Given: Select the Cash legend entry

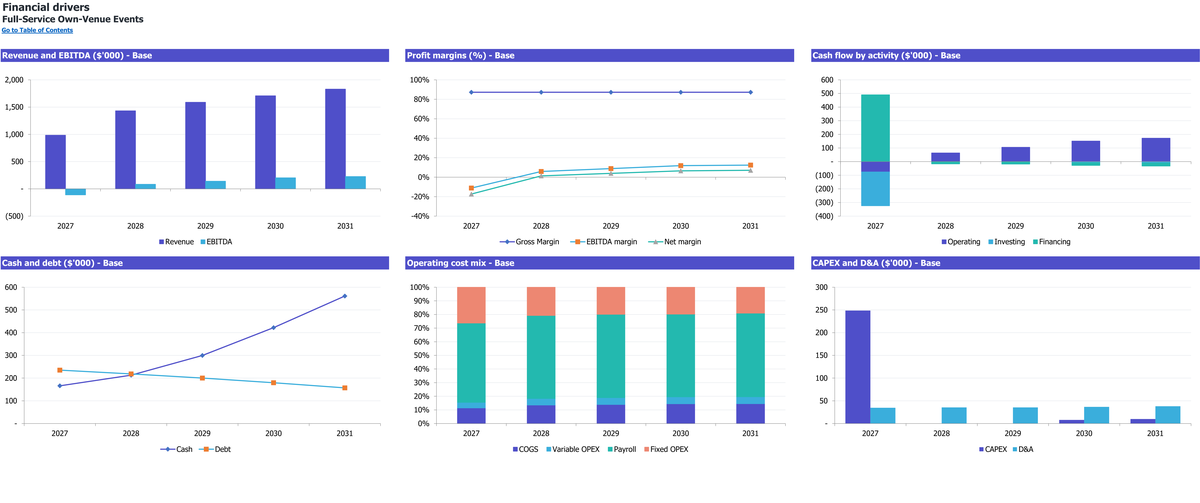Looking at the screenshot, I should [x=179, y=450].
